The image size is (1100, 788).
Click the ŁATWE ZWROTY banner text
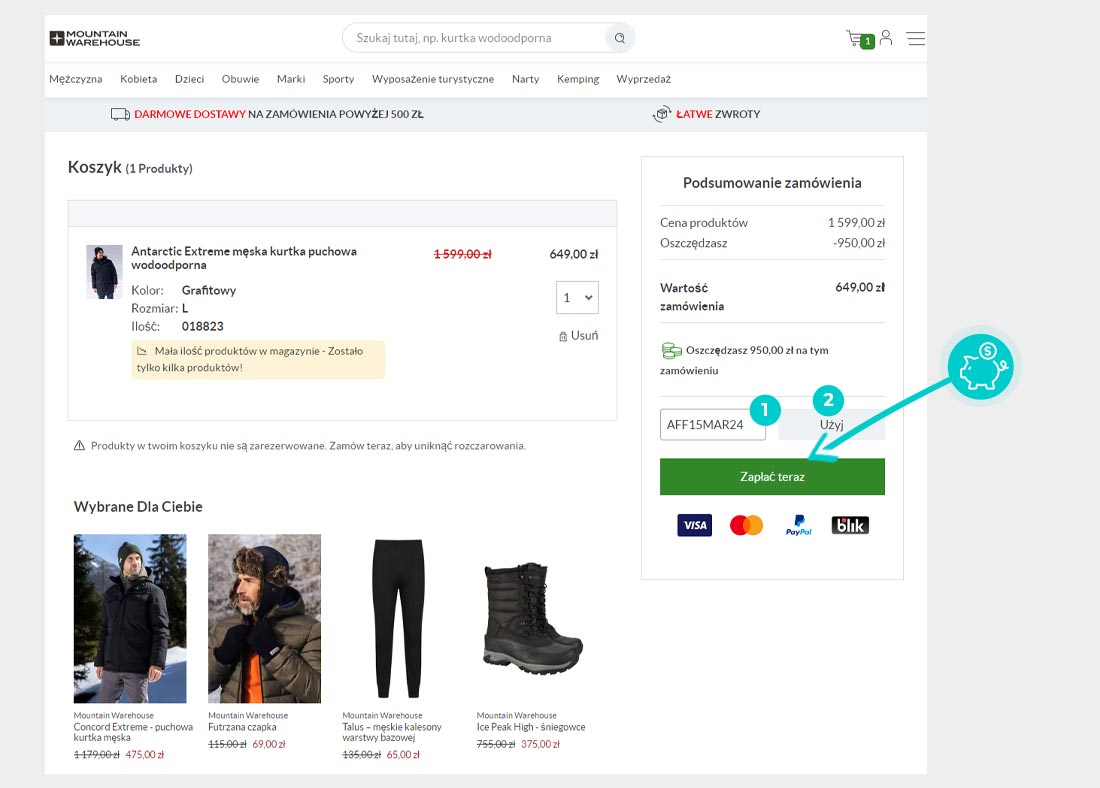(x=718, y=114)
